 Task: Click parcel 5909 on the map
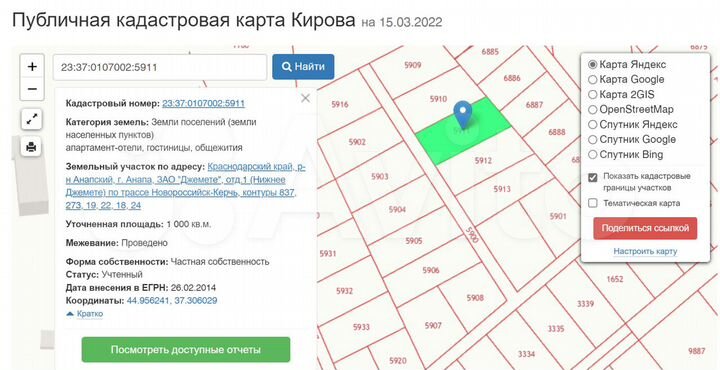point(412,65)
